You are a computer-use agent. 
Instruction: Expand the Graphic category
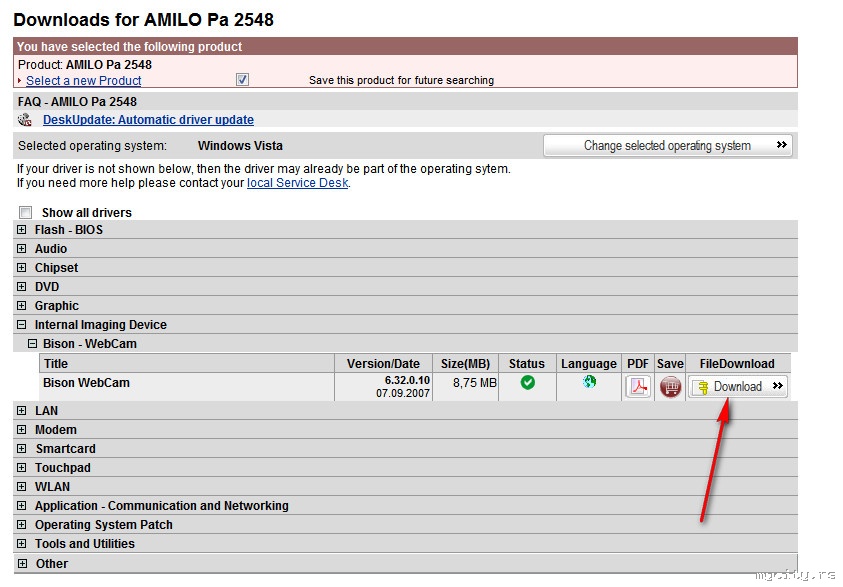click(x=21, y=305)
